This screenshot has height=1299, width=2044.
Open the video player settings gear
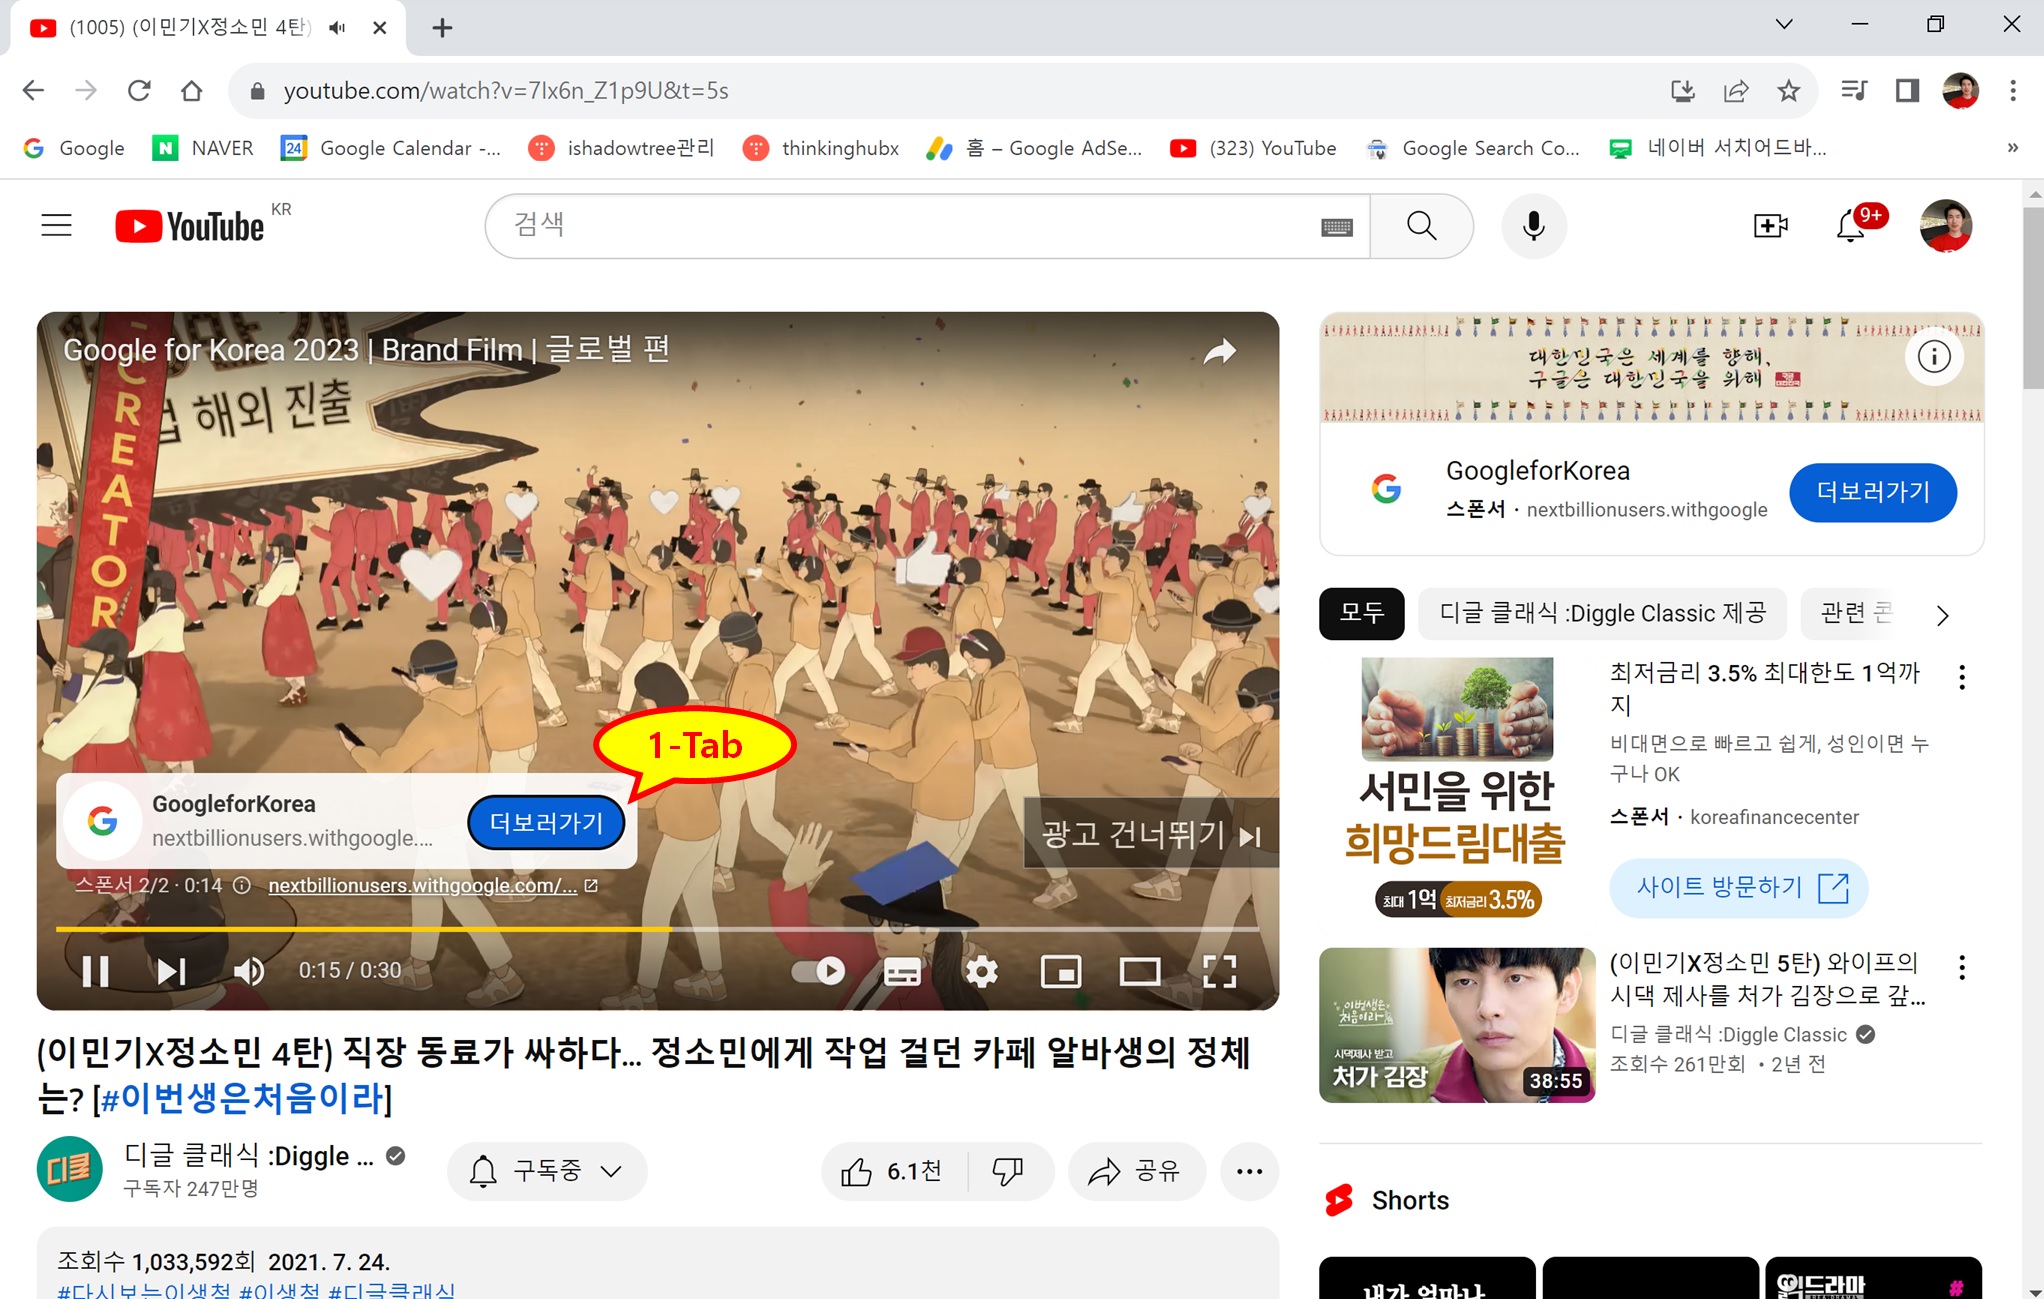[981, 971]
